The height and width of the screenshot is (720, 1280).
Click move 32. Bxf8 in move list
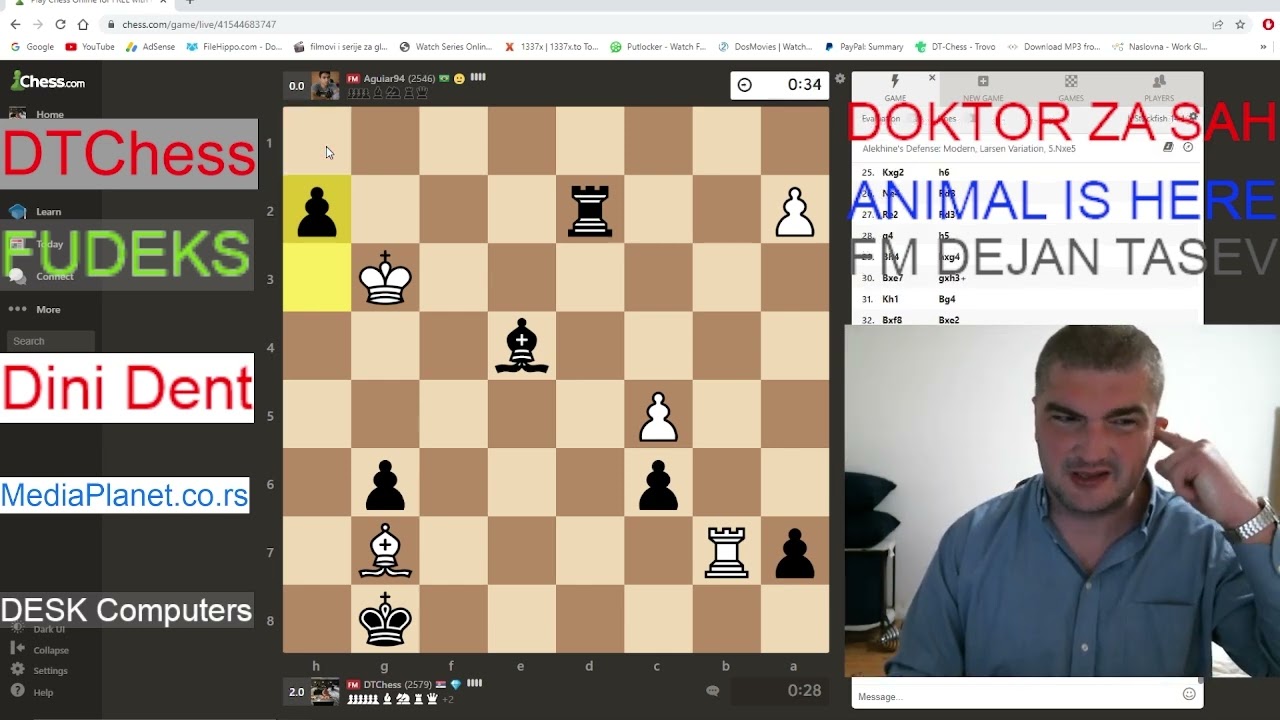point(892,320)
